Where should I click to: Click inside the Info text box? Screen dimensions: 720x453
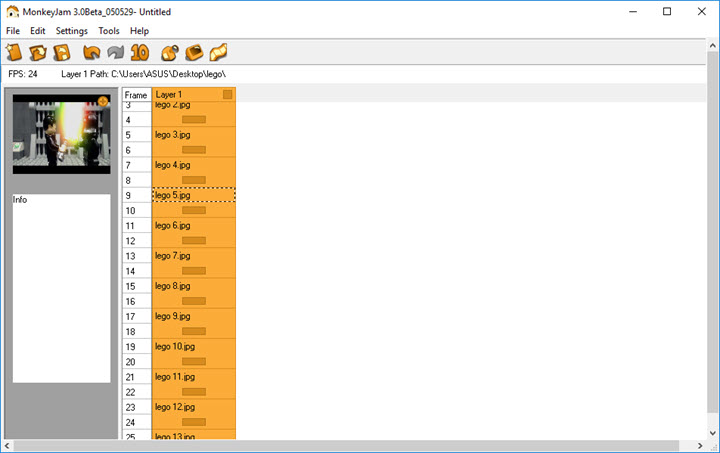(62, 288)
